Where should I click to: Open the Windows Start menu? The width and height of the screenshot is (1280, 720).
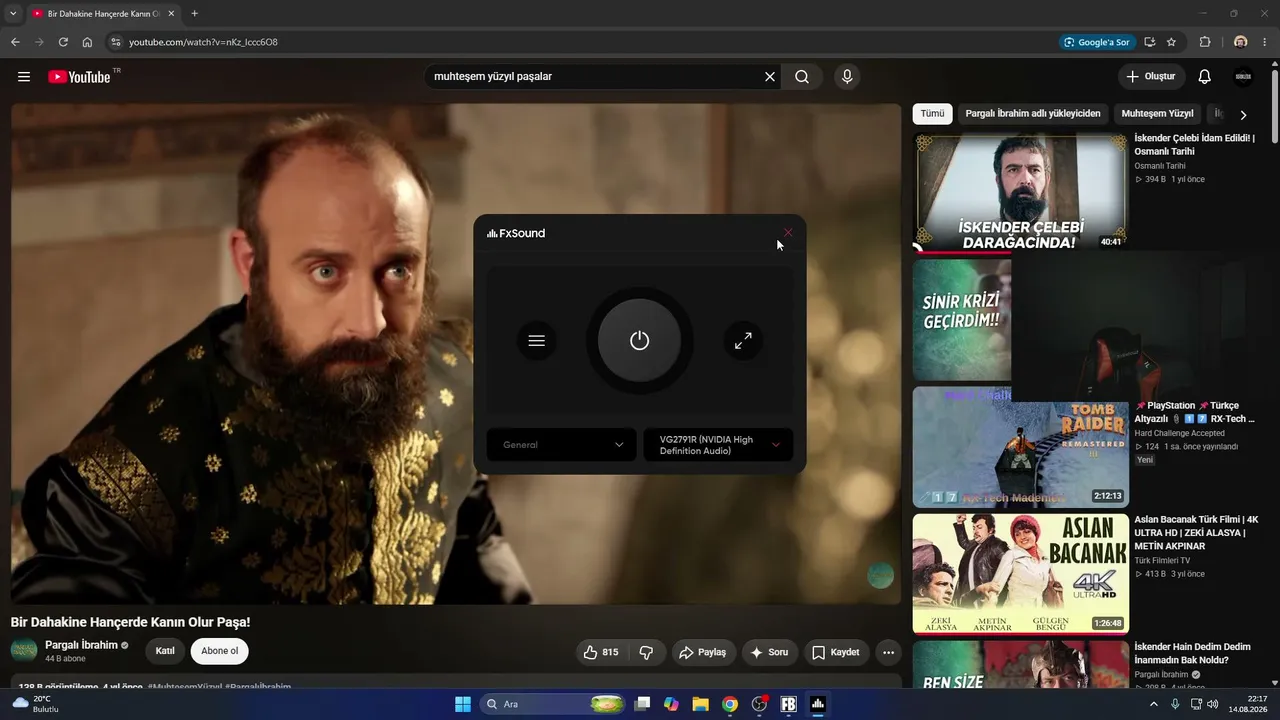coord(463,704)
